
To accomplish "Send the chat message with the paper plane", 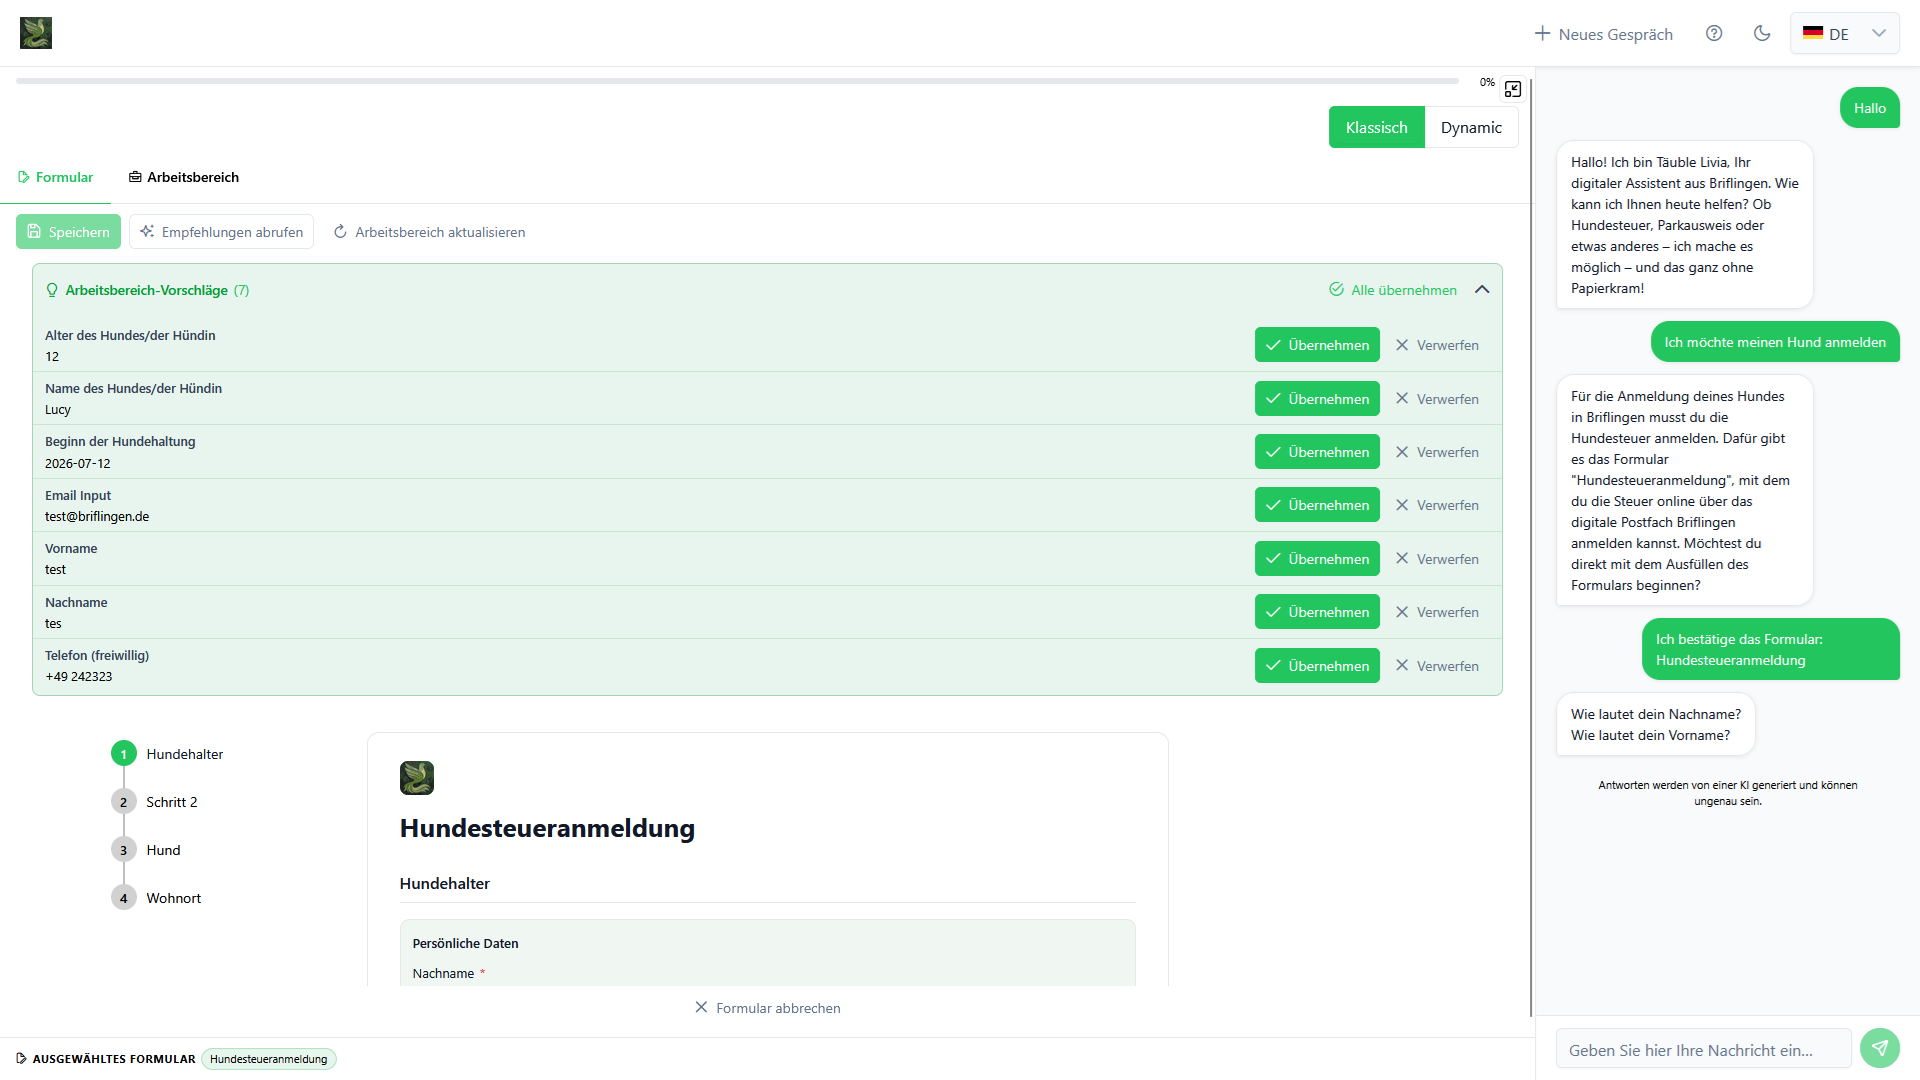I will pyautogui.click(x=1880, y=1048).
